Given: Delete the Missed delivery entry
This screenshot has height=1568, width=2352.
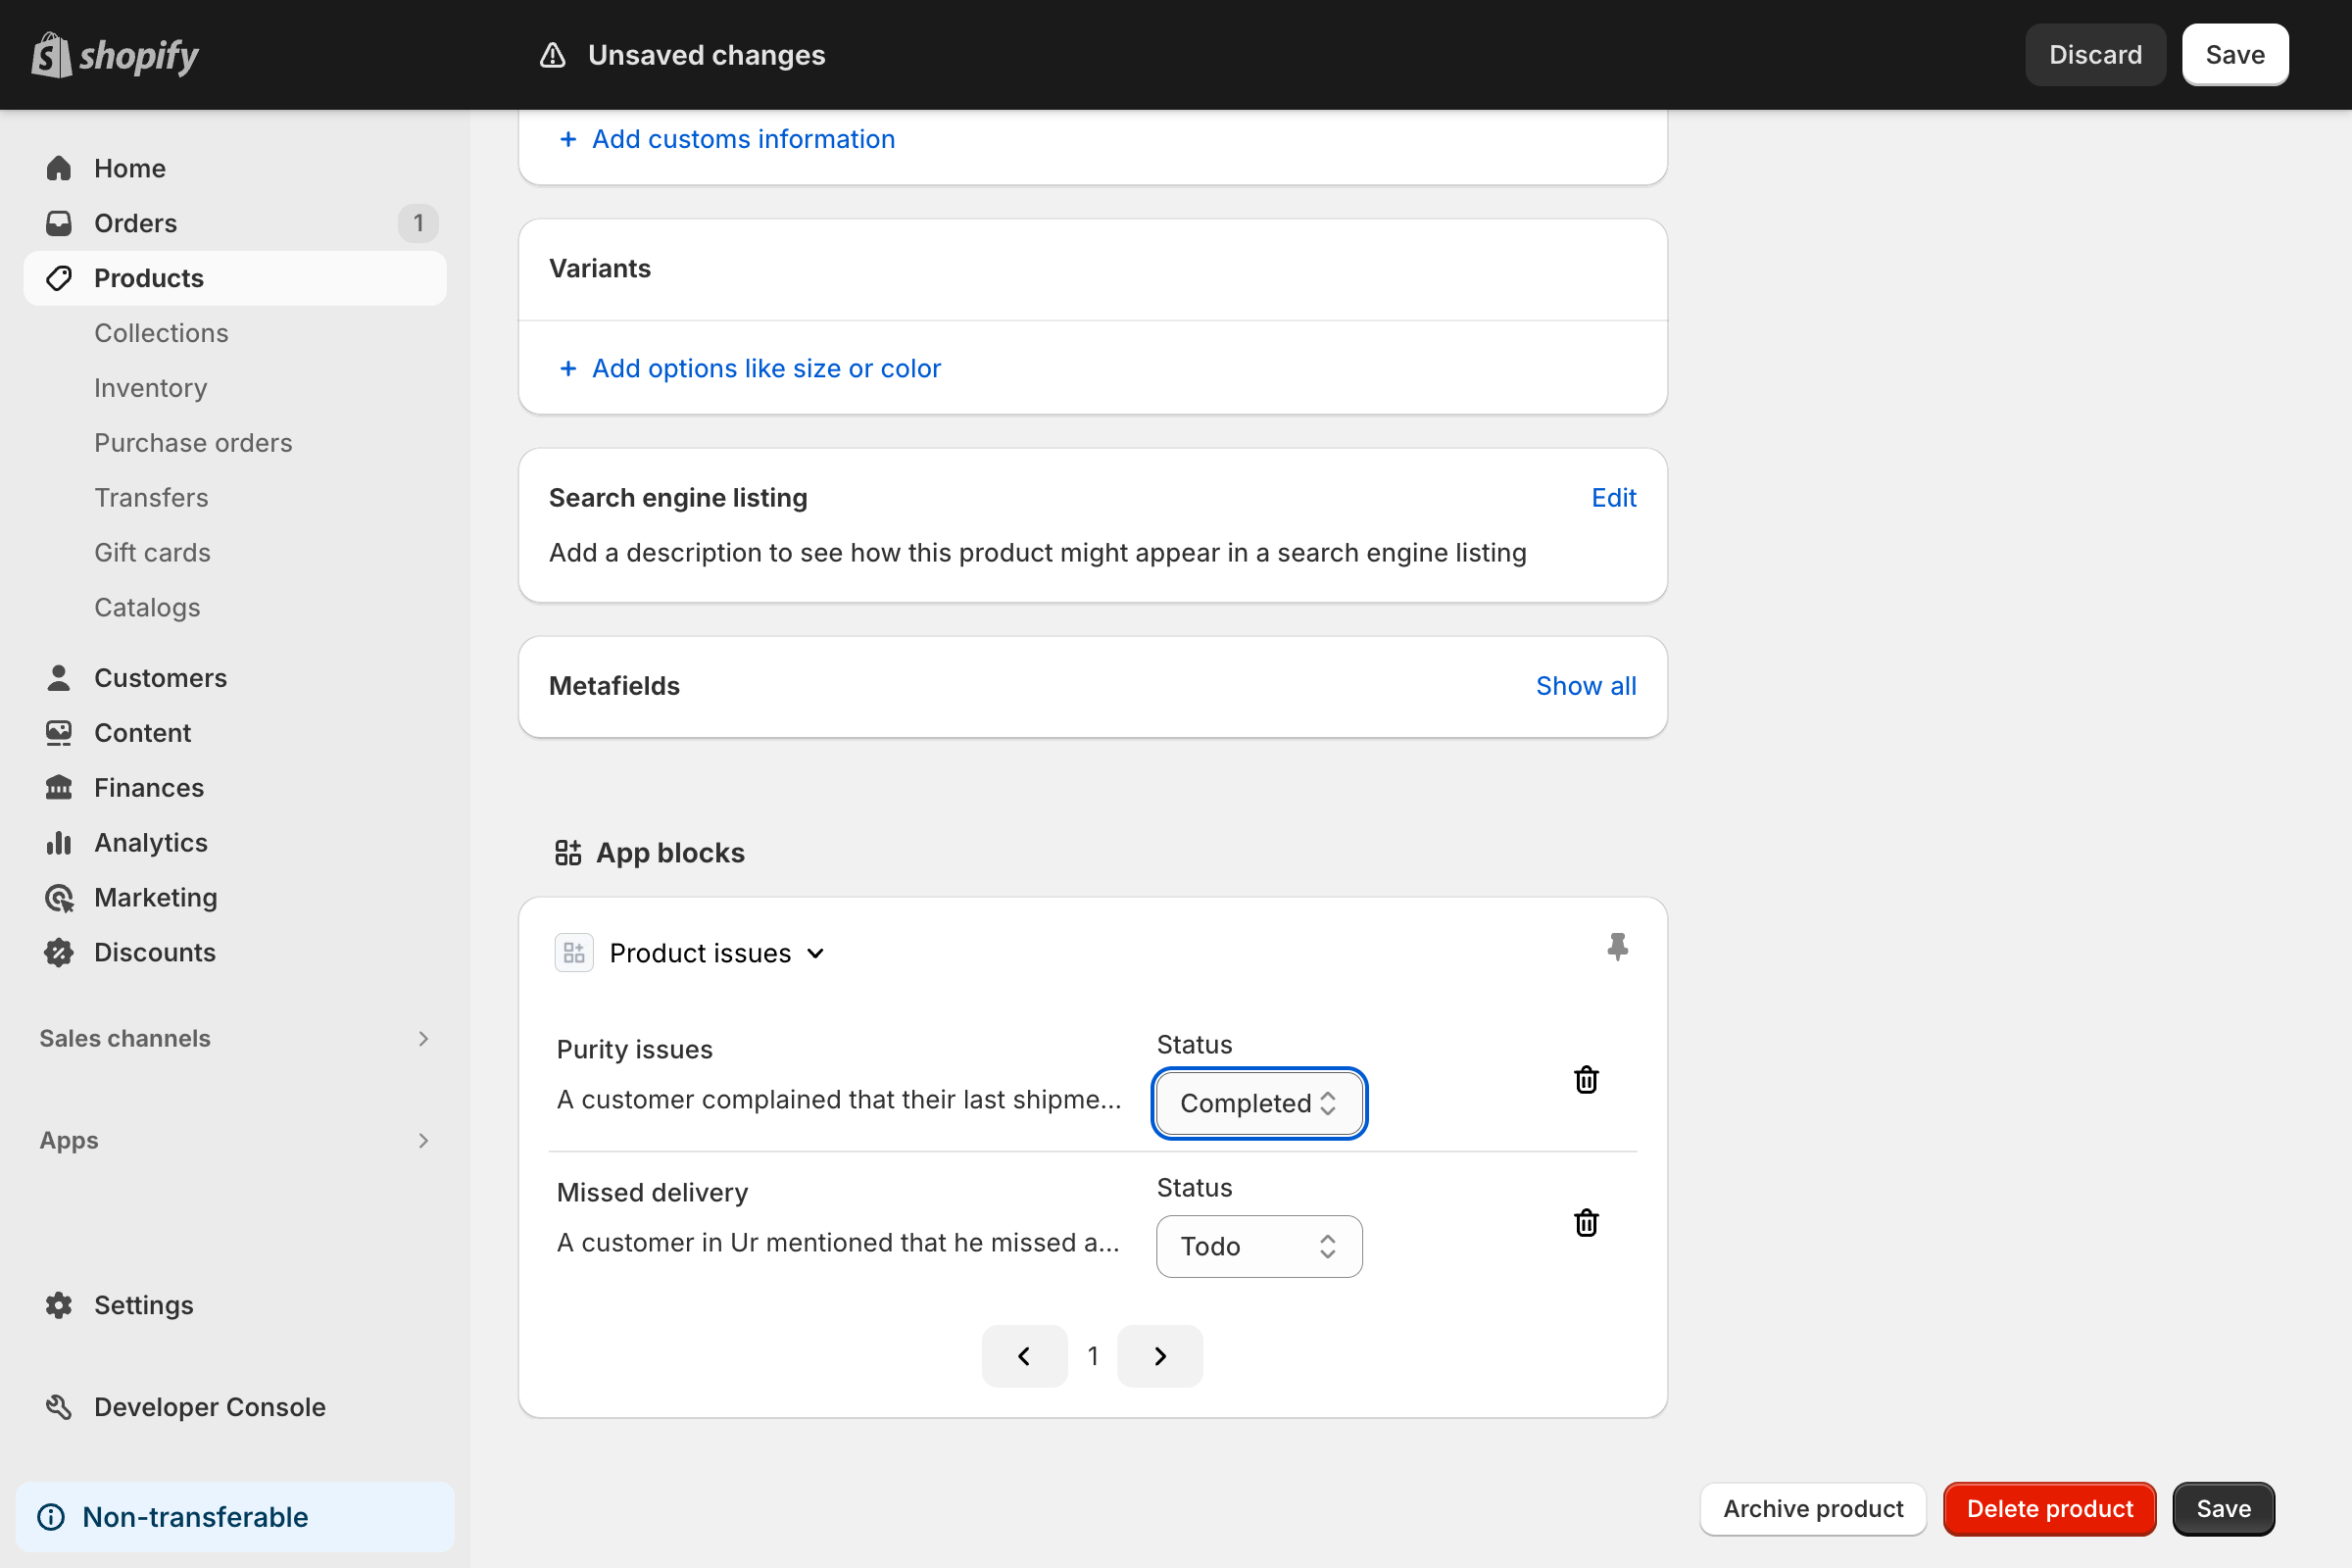Looking at the screenshot, I should [1586, 1223].
